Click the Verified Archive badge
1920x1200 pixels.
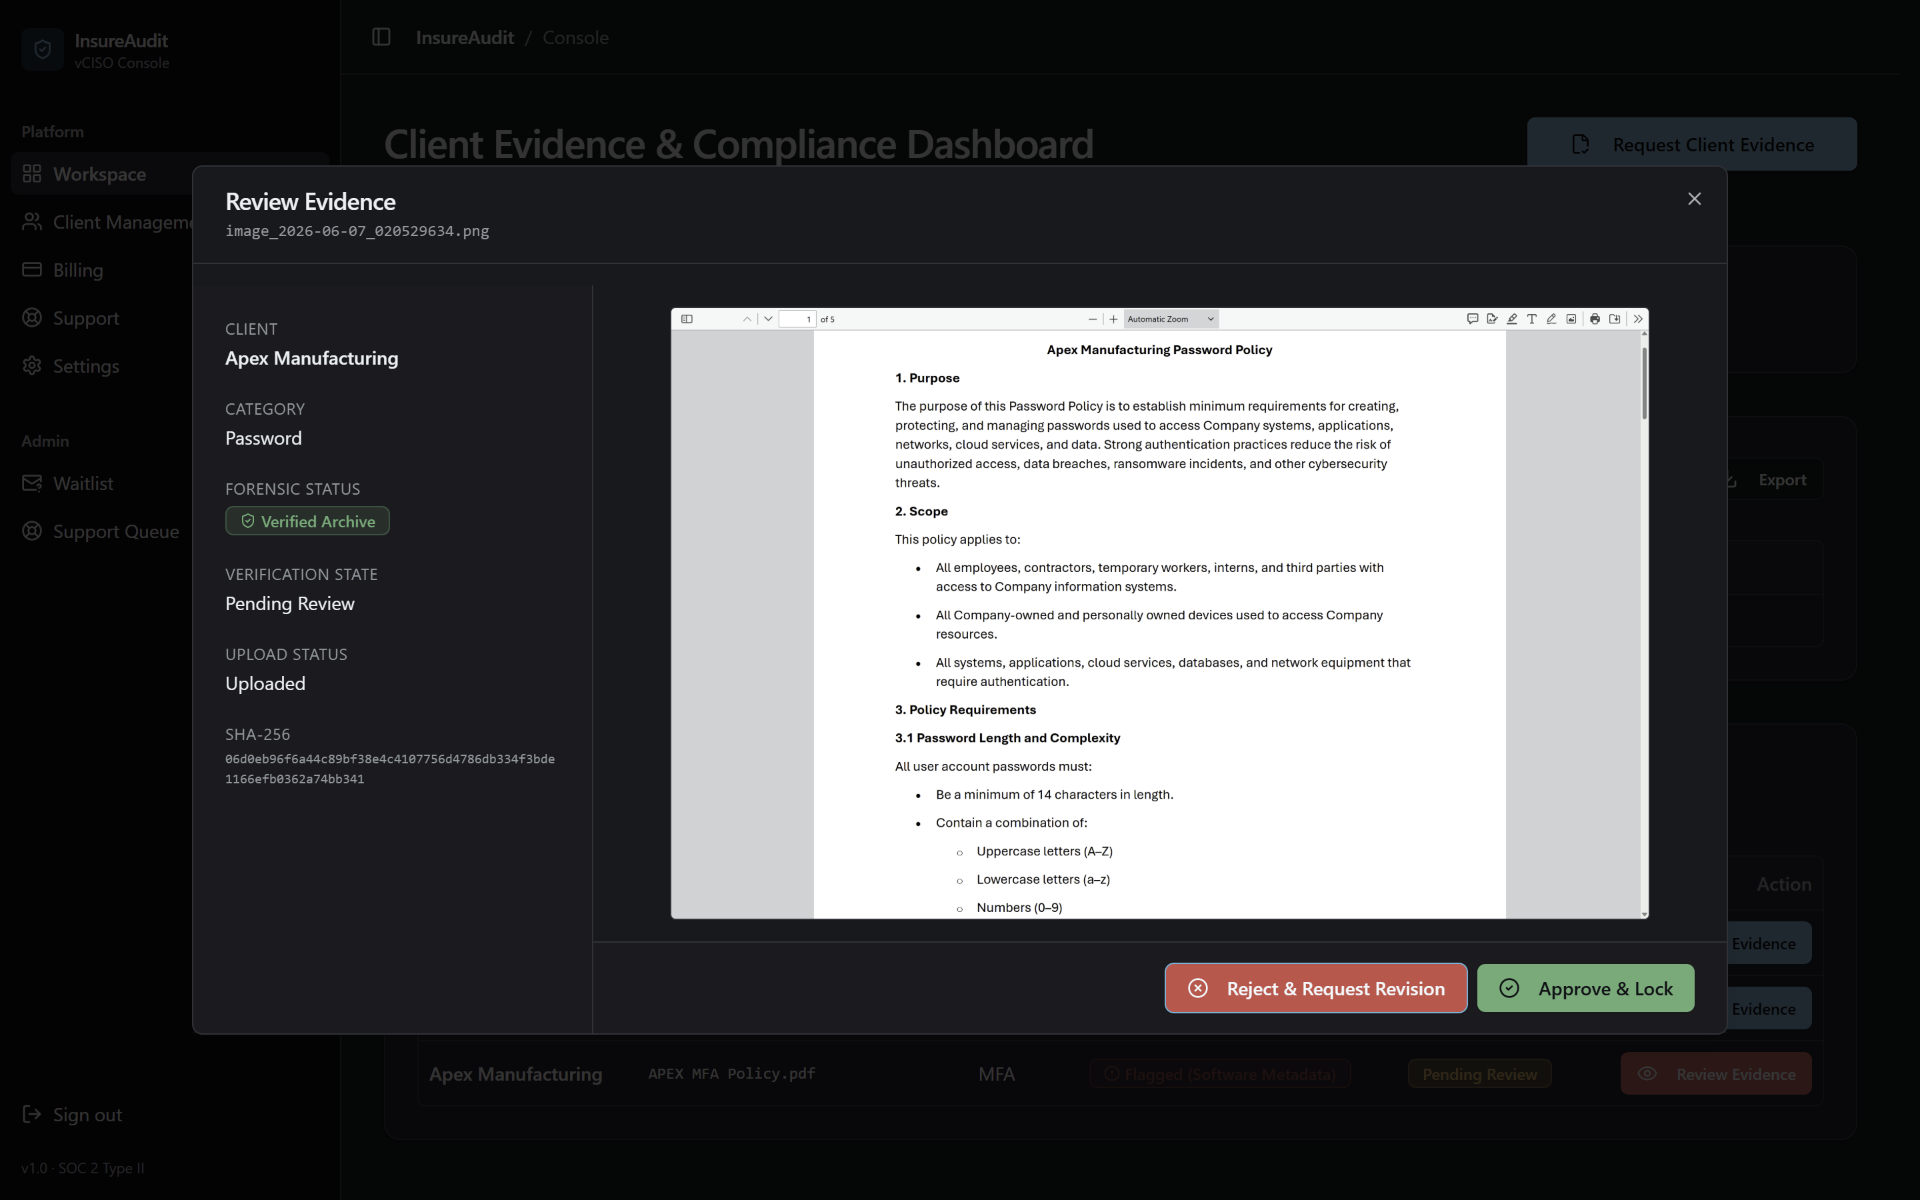307,521
